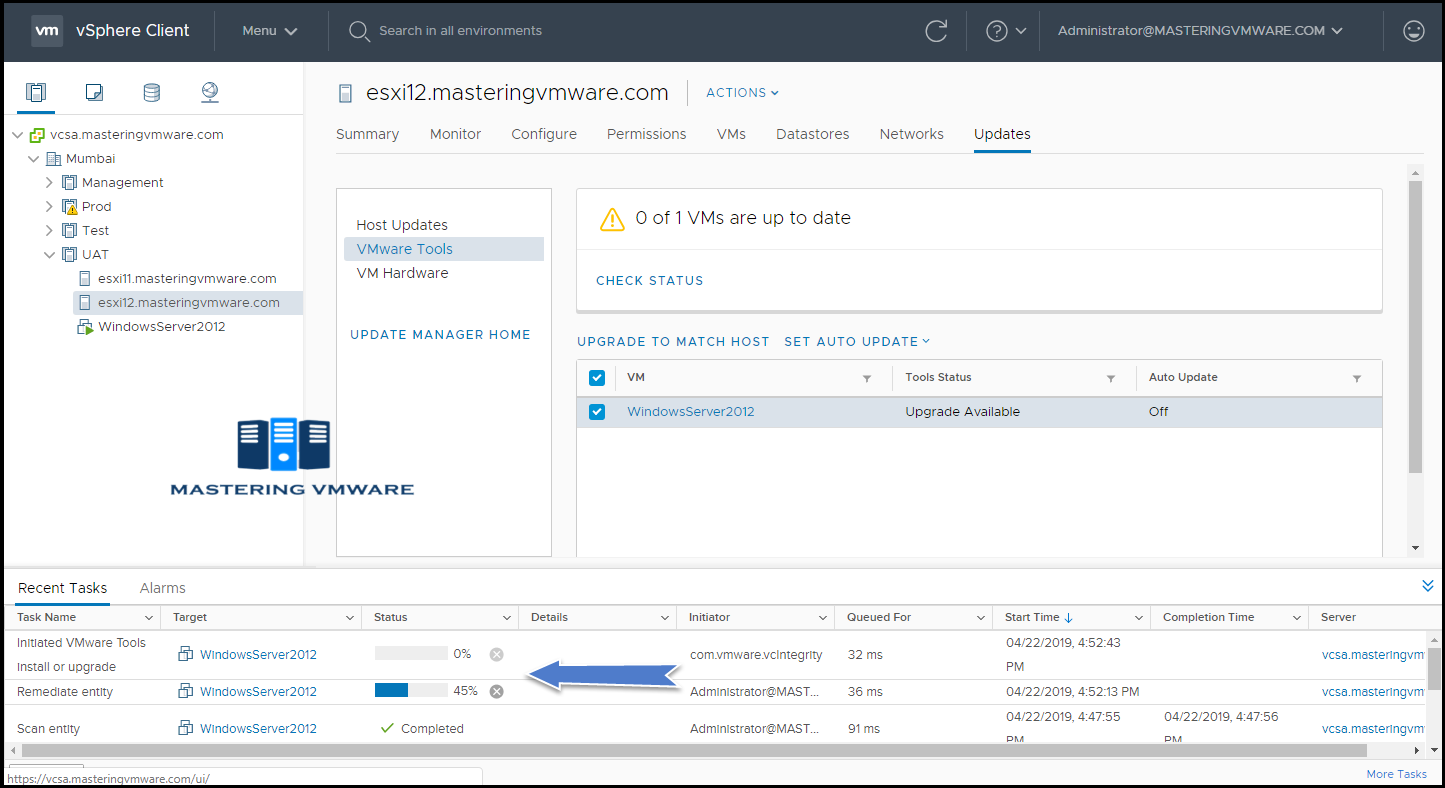
Task: Filter the VM column
Action: point(867,379)
